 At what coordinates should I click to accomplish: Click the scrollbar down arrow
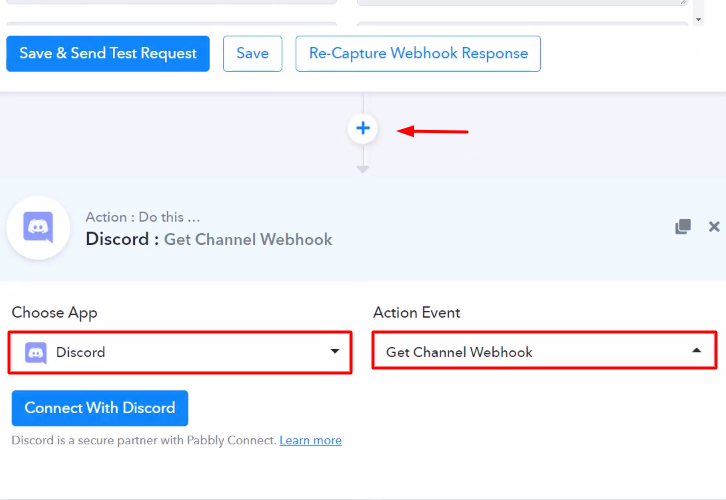(x=699, y=20)
